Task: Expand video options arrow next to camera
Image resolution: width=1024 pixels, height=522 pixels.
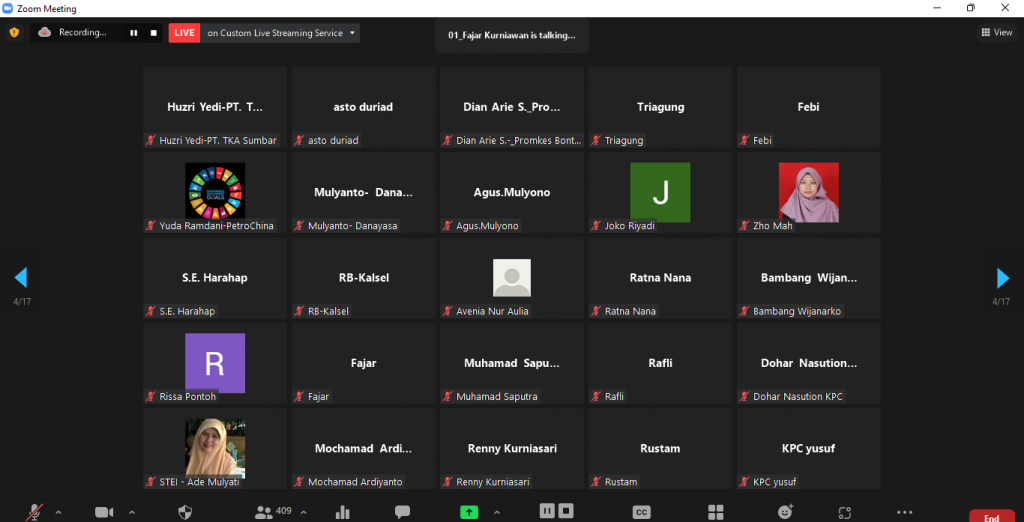Action: tap(131, 512)
